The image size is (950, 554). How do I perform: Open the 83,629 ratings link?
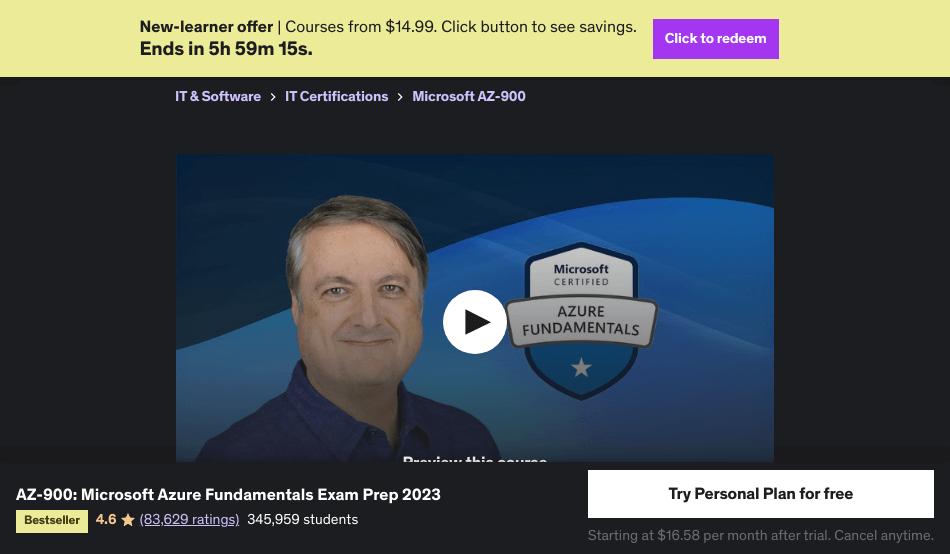[189, 519]
